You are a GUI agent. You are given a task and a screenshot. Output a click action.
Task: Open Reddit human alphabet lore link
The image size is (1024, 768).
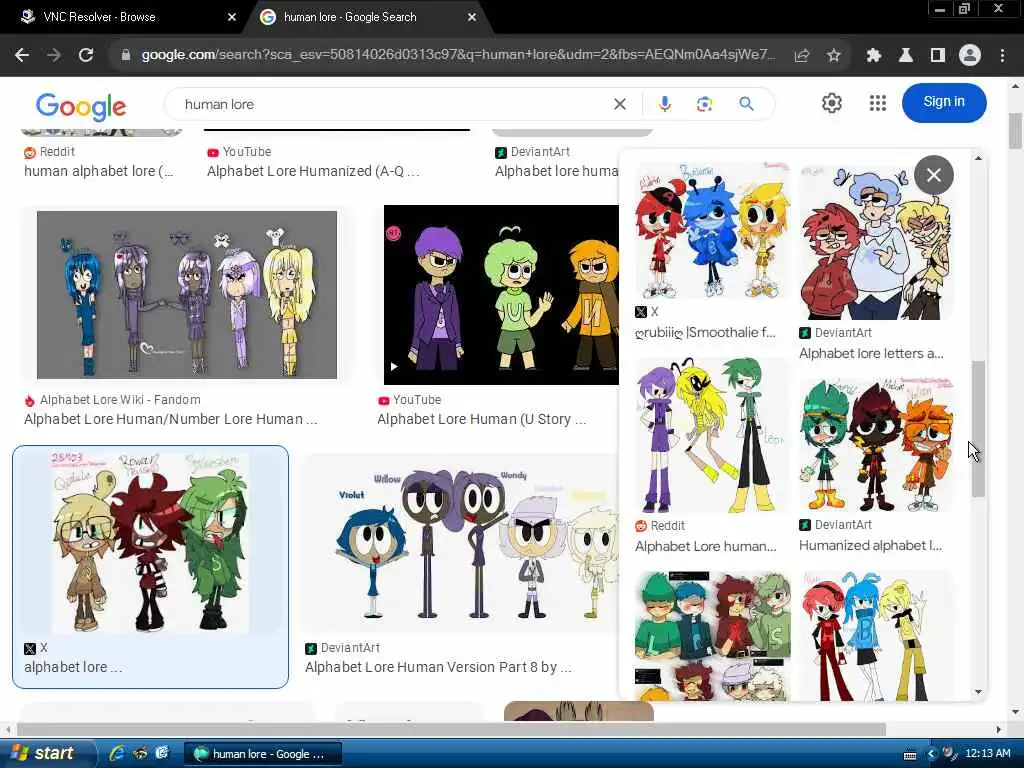click(x=99, y=171)
